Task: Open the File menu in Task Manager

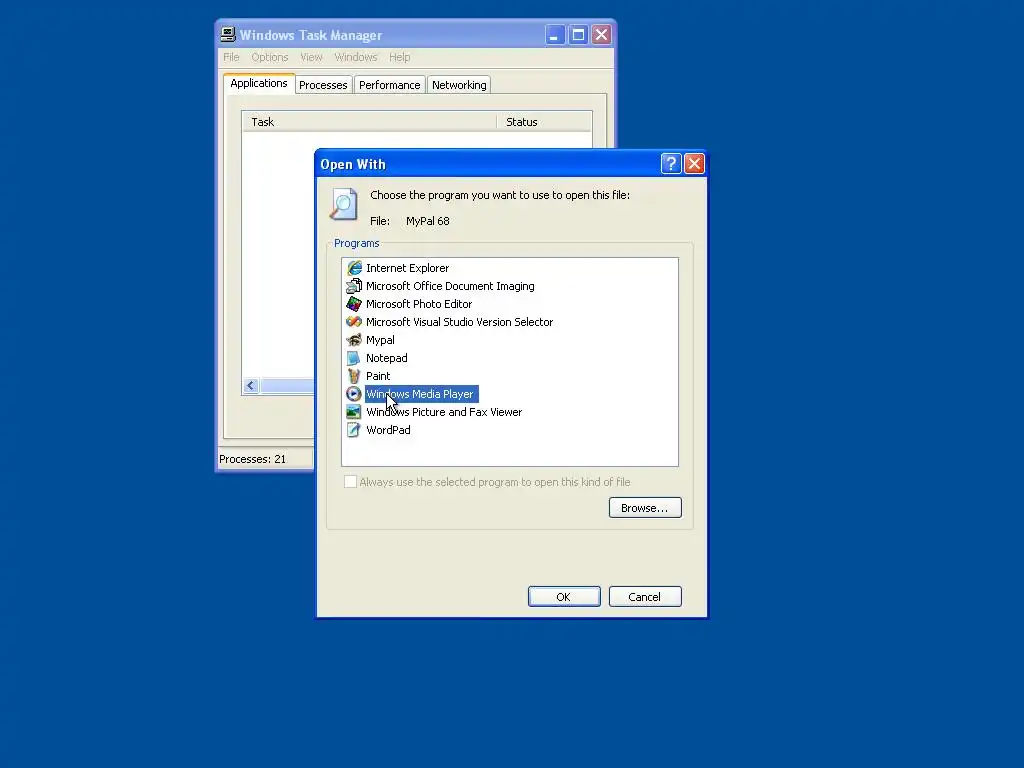Action: click(231, 57)
